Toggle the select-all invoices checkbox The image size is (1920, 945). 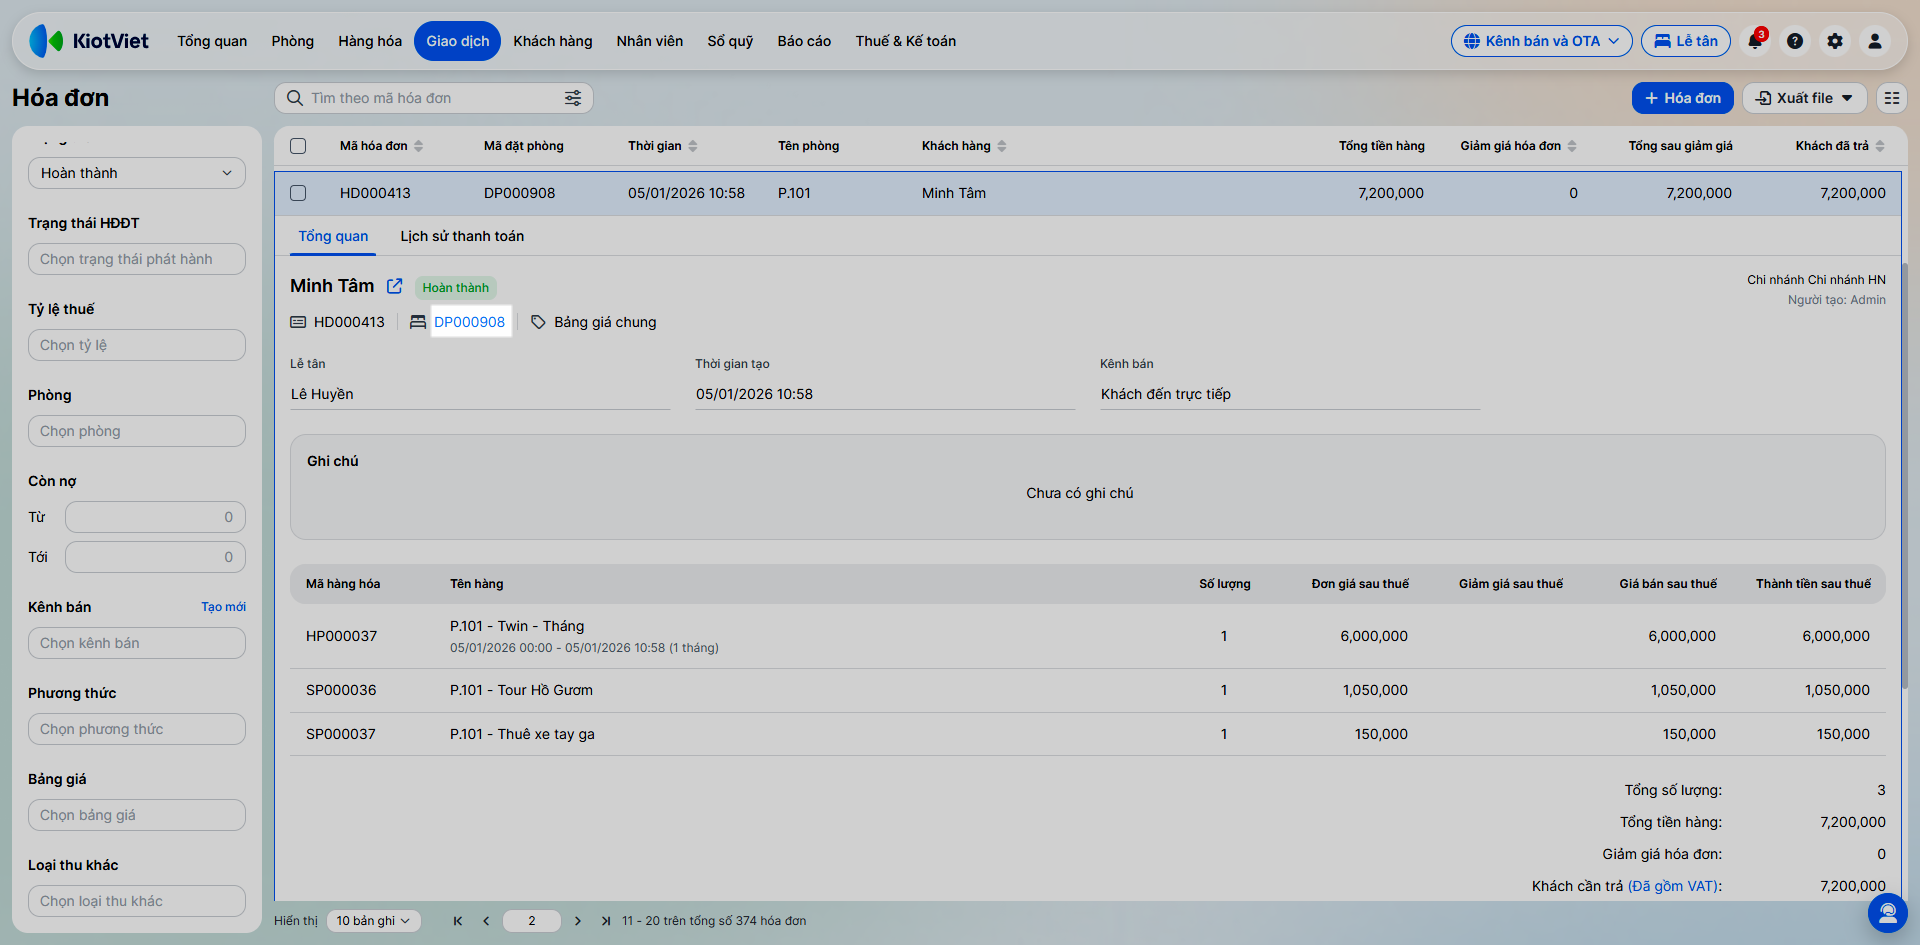pos(298,146)
